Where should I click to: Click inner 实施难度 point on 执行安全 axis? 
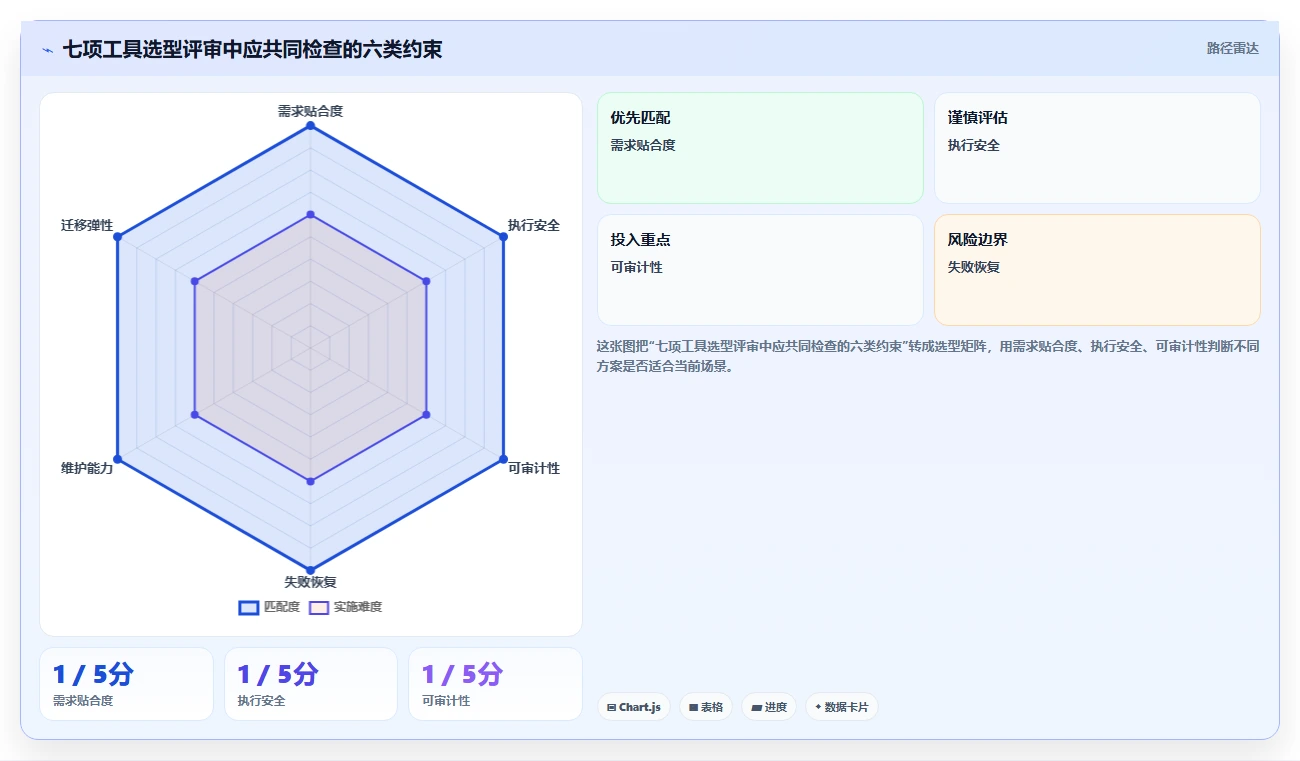click(426, 281)
